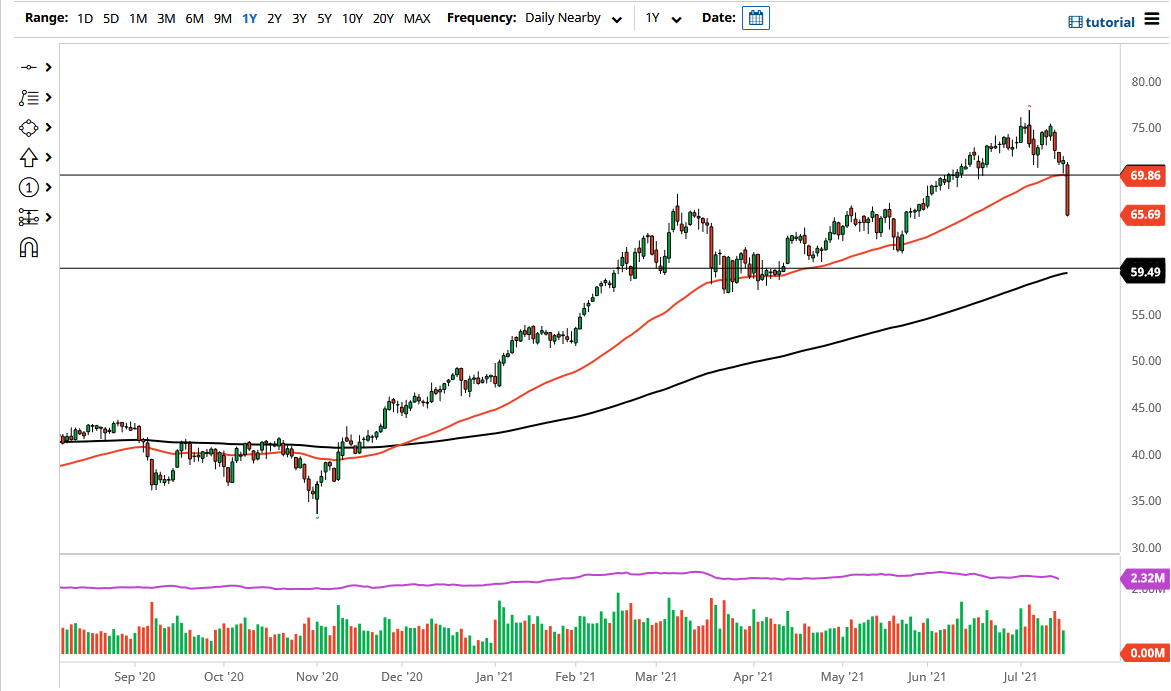Open the hamburger menu
The image size is (1171, 691).
click(x=1152, y=17)
